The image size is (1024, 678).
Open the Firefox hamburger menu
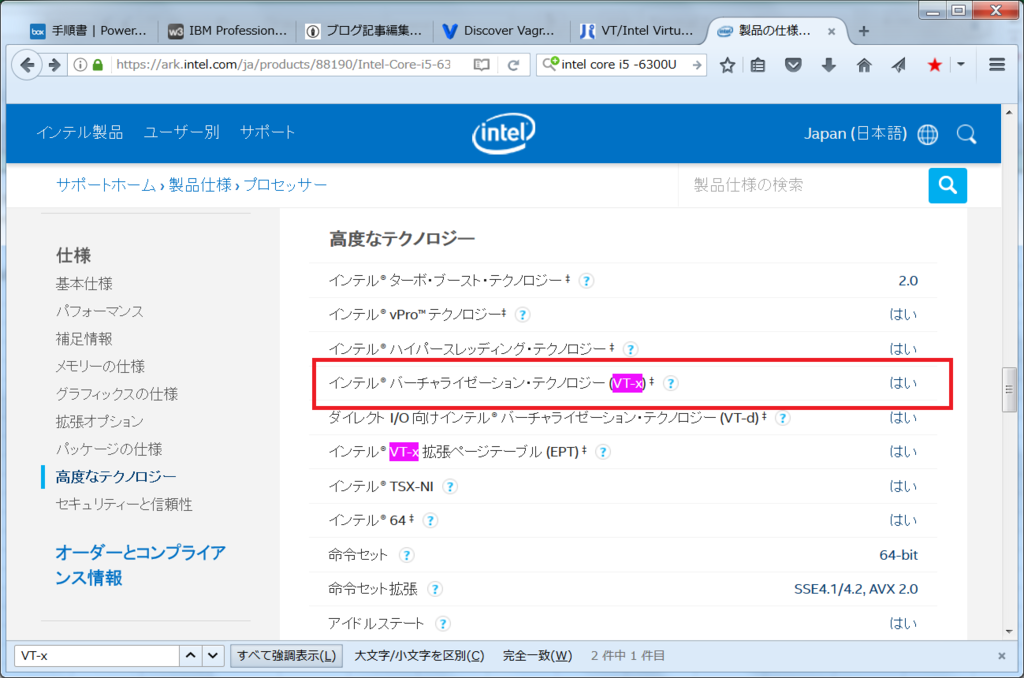pyautogui.click(x=997, y=64)
